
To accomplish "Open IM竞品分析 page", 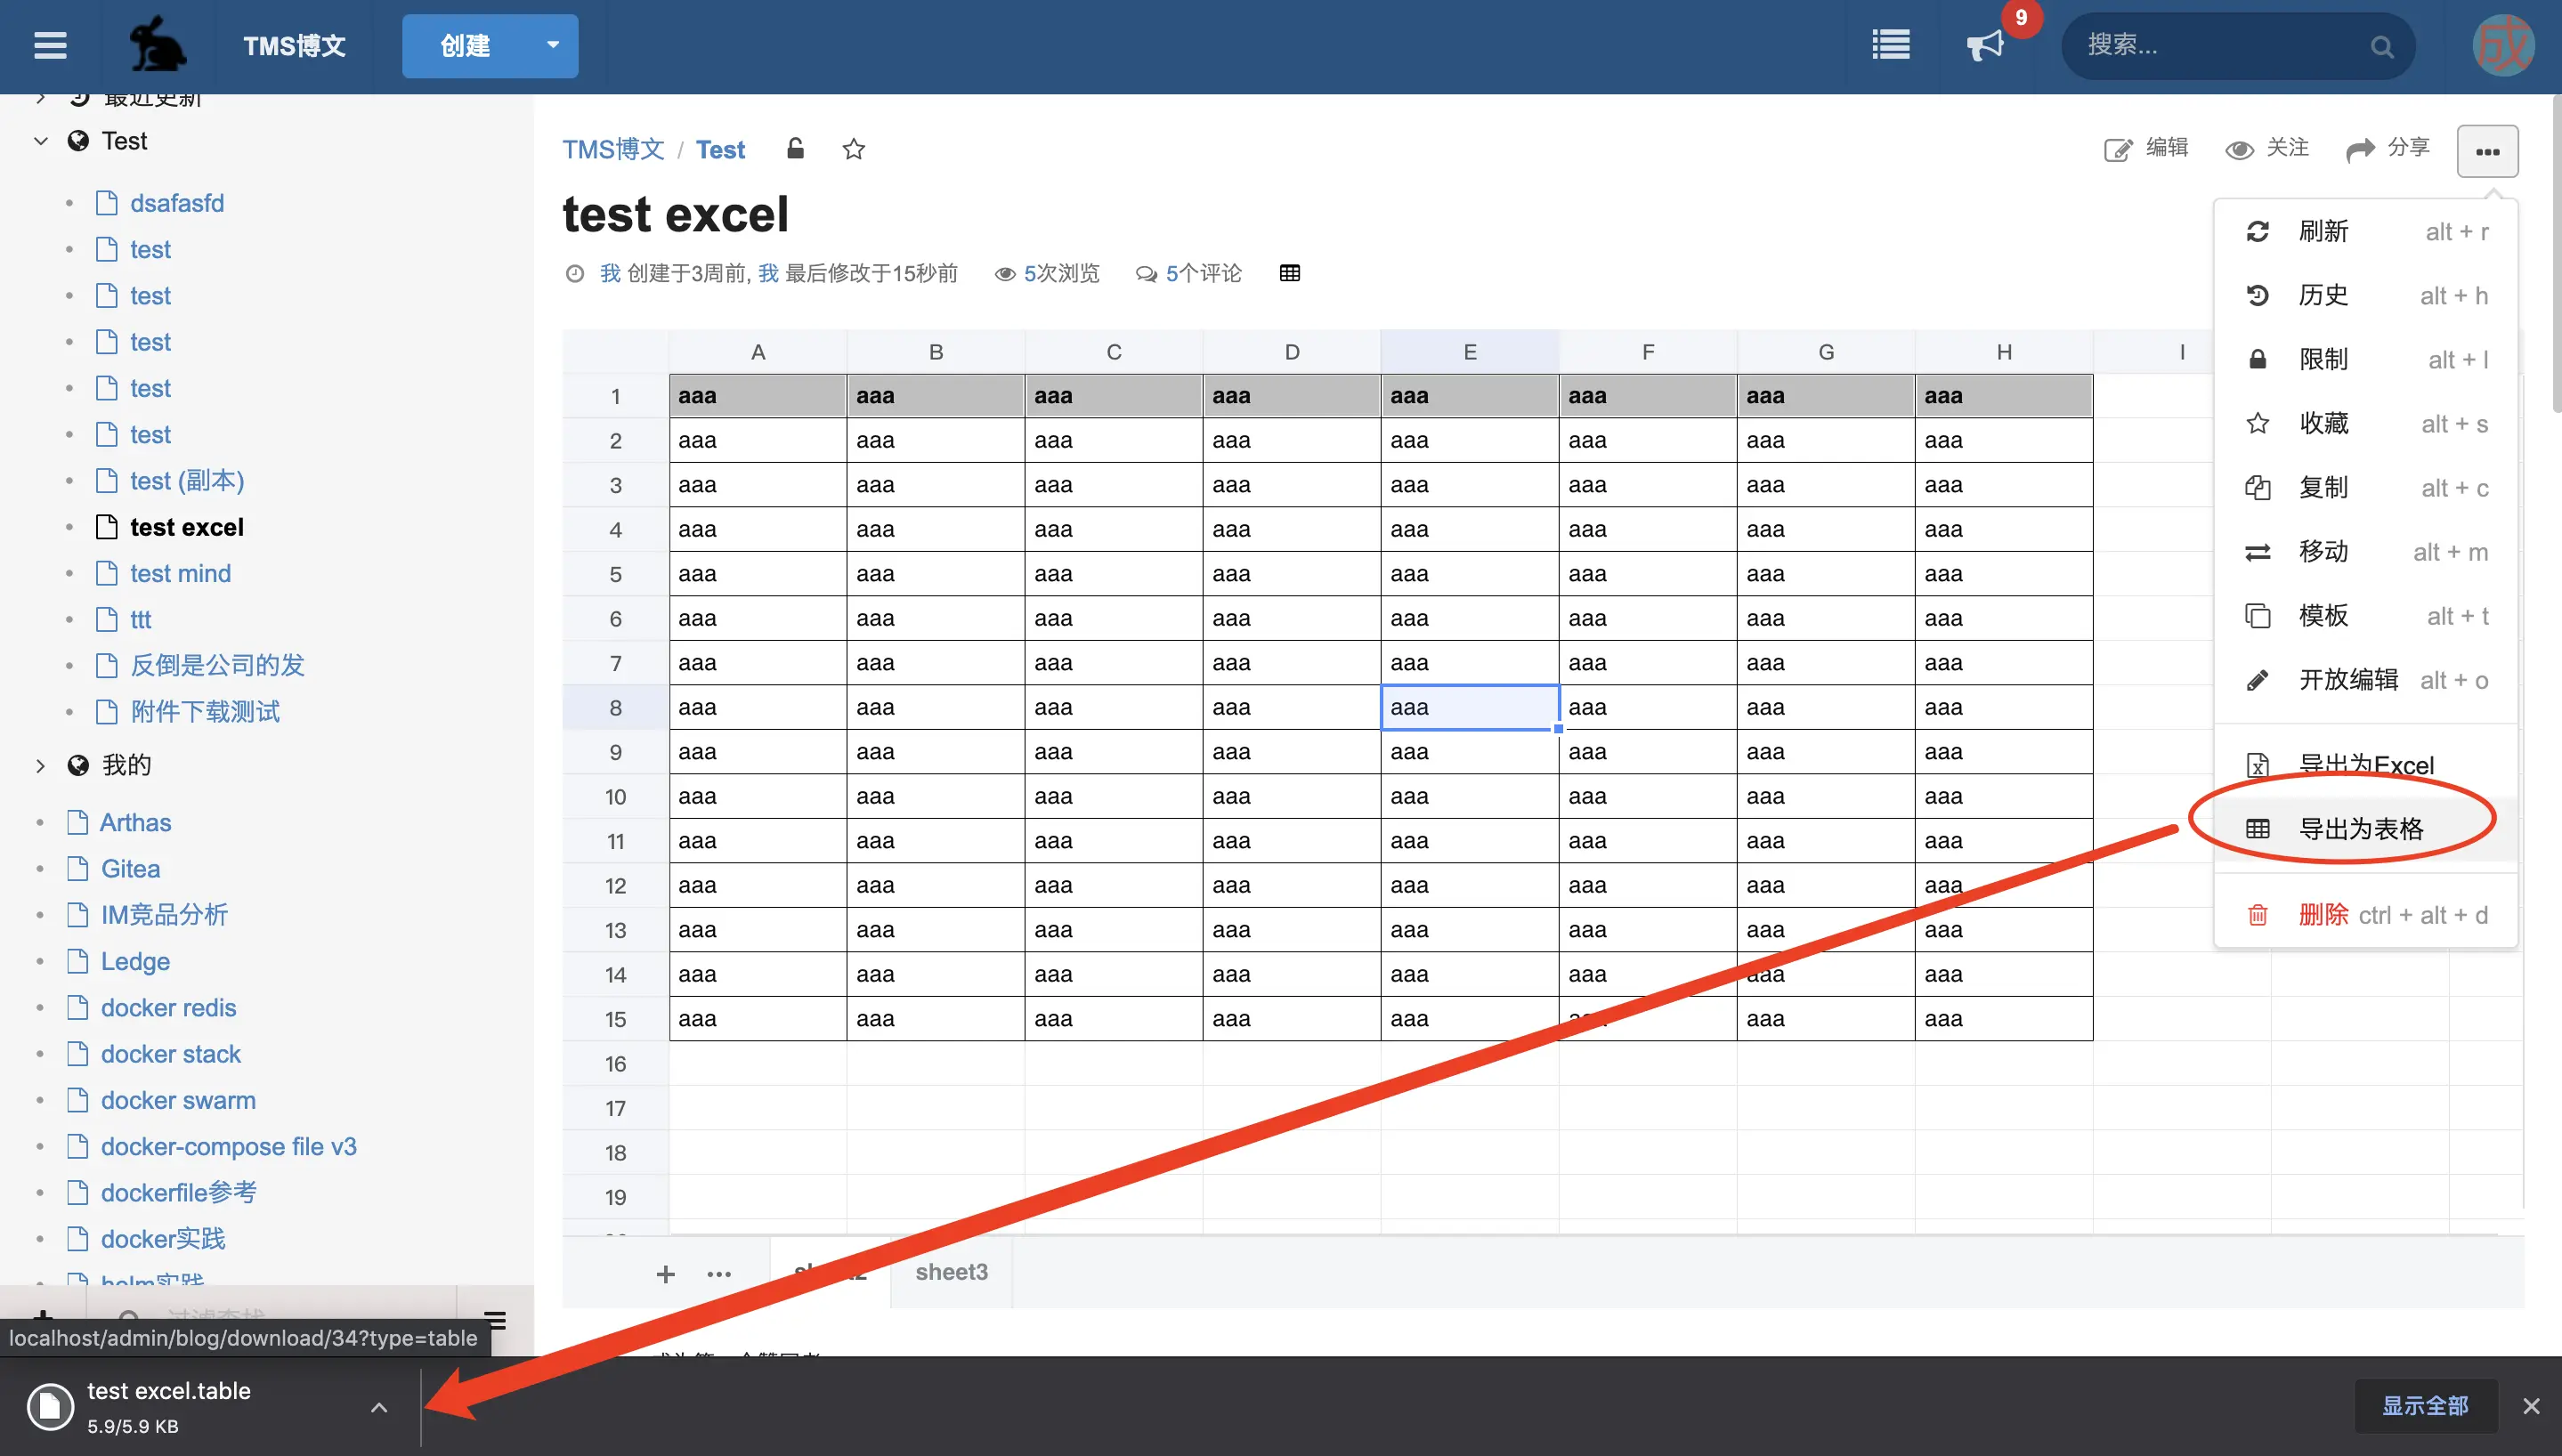I will pos(164,915).
